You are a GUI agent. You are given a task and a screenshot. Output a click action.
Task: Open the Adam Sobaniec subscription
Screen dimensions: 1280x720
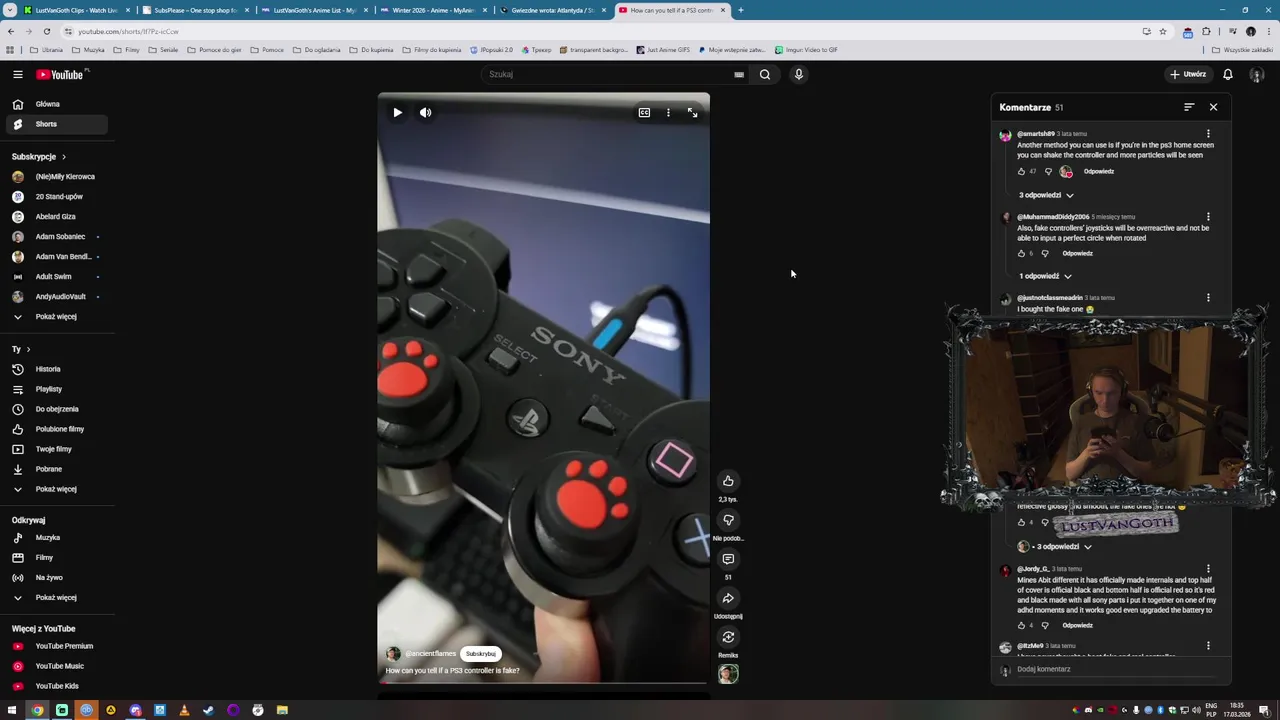(x=56, y=237)
